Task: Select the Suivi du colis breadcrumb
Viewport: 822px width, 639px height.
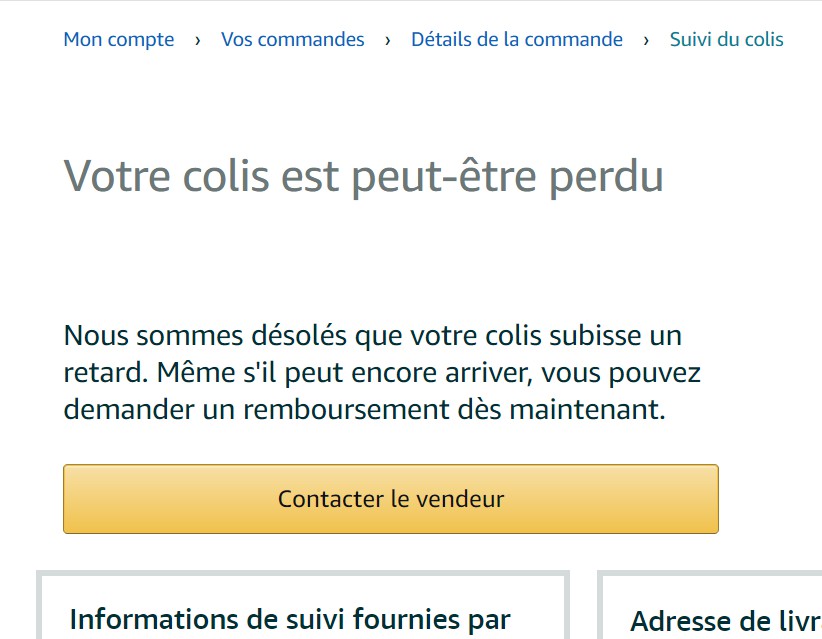Action: (x=726, y=40)
